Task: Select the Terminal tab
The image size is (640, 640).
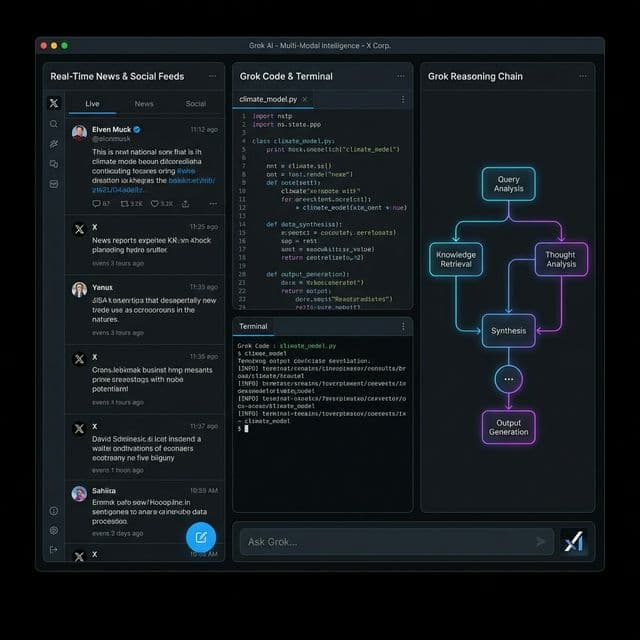Action: [x=253, y=327]
